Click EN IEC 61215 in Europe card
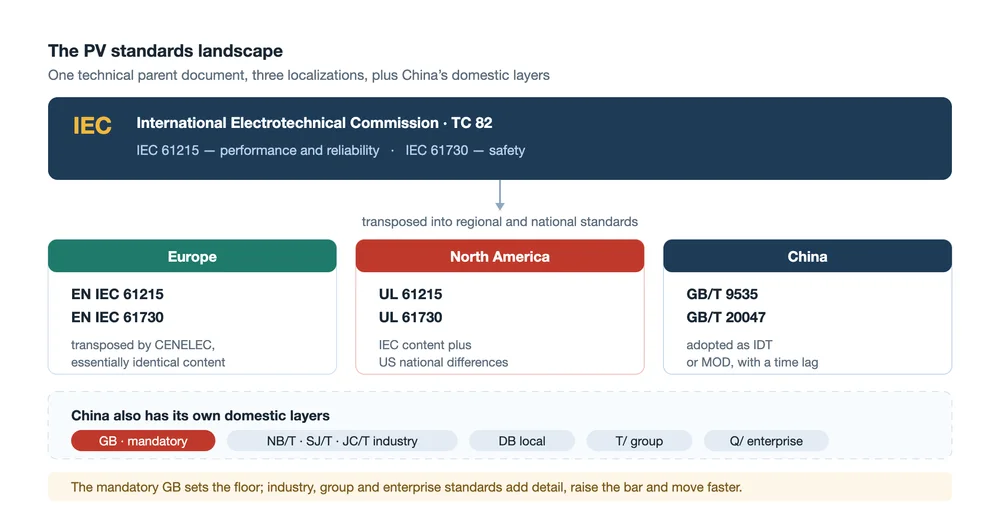 click(x=117, y=294)
